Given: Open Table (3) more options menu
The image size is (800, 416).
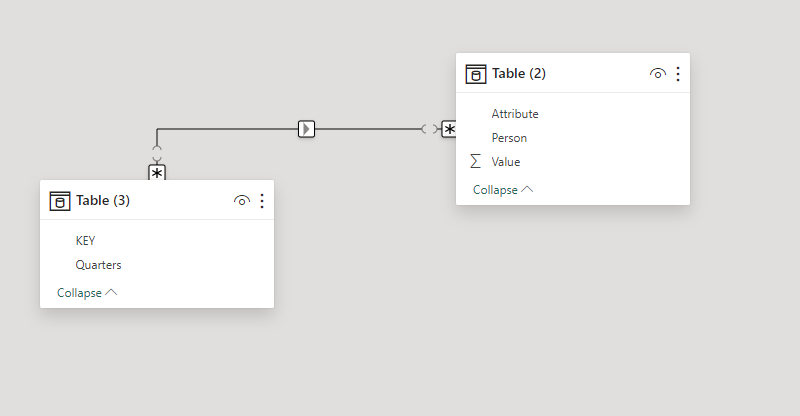Looking at the screenshot, I should (x=262, y=201).
